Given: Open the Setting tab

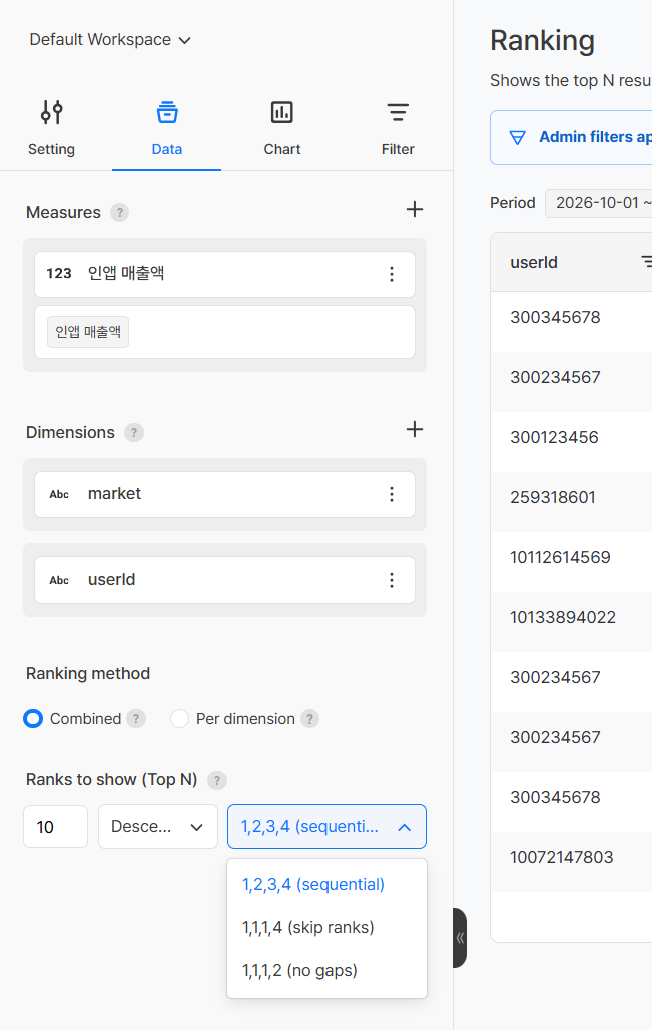Looking at the screenshot, I should [51, 128].
